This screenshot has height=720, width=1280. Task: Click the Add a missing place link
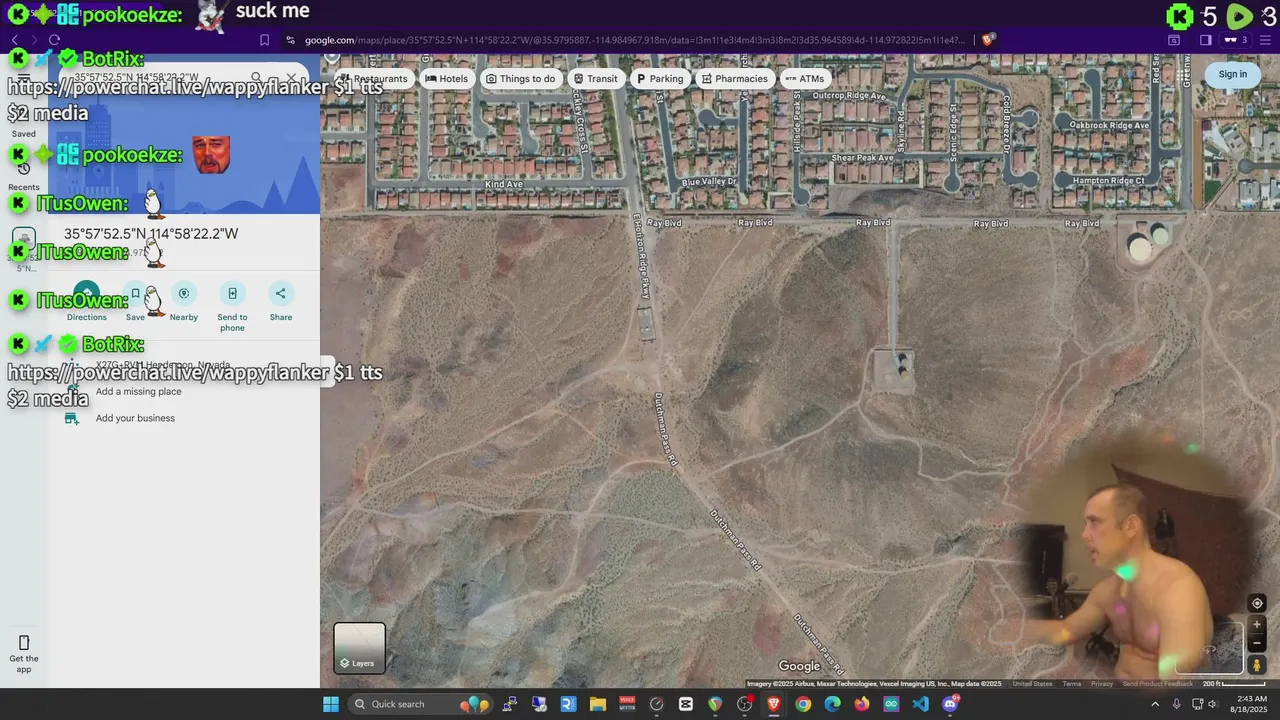[x=139, y=391]
